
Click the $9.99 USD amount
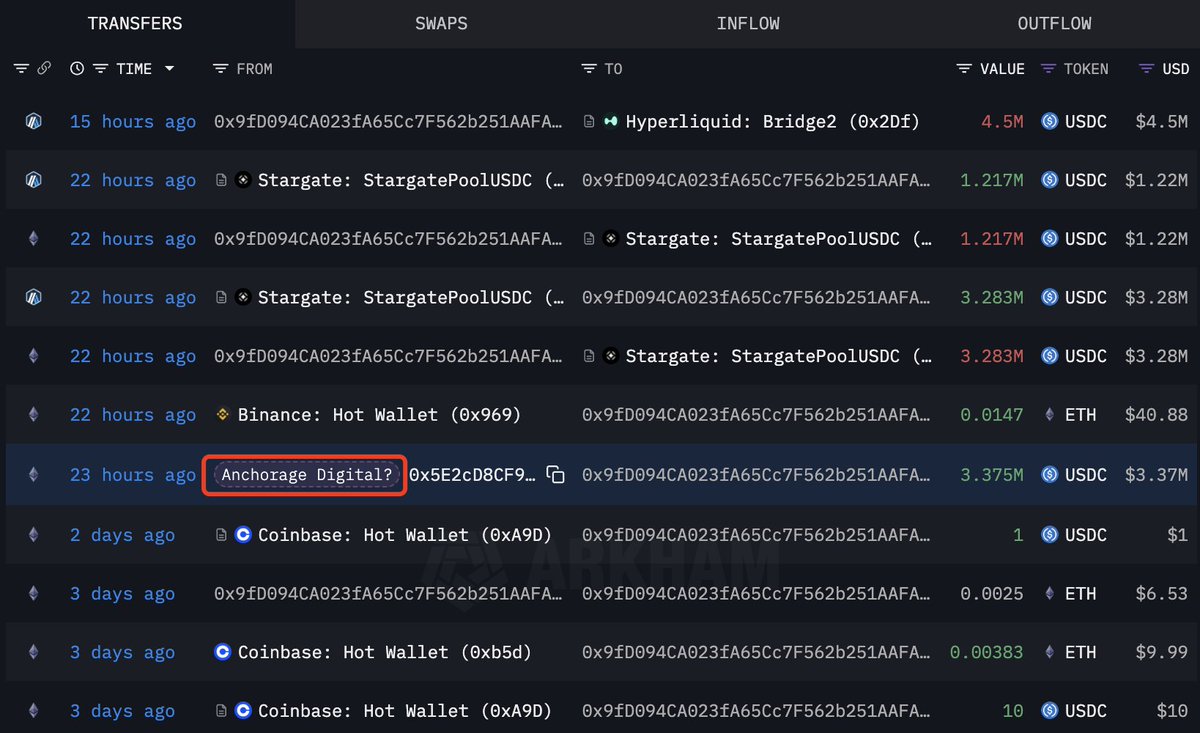(1161, 652)
